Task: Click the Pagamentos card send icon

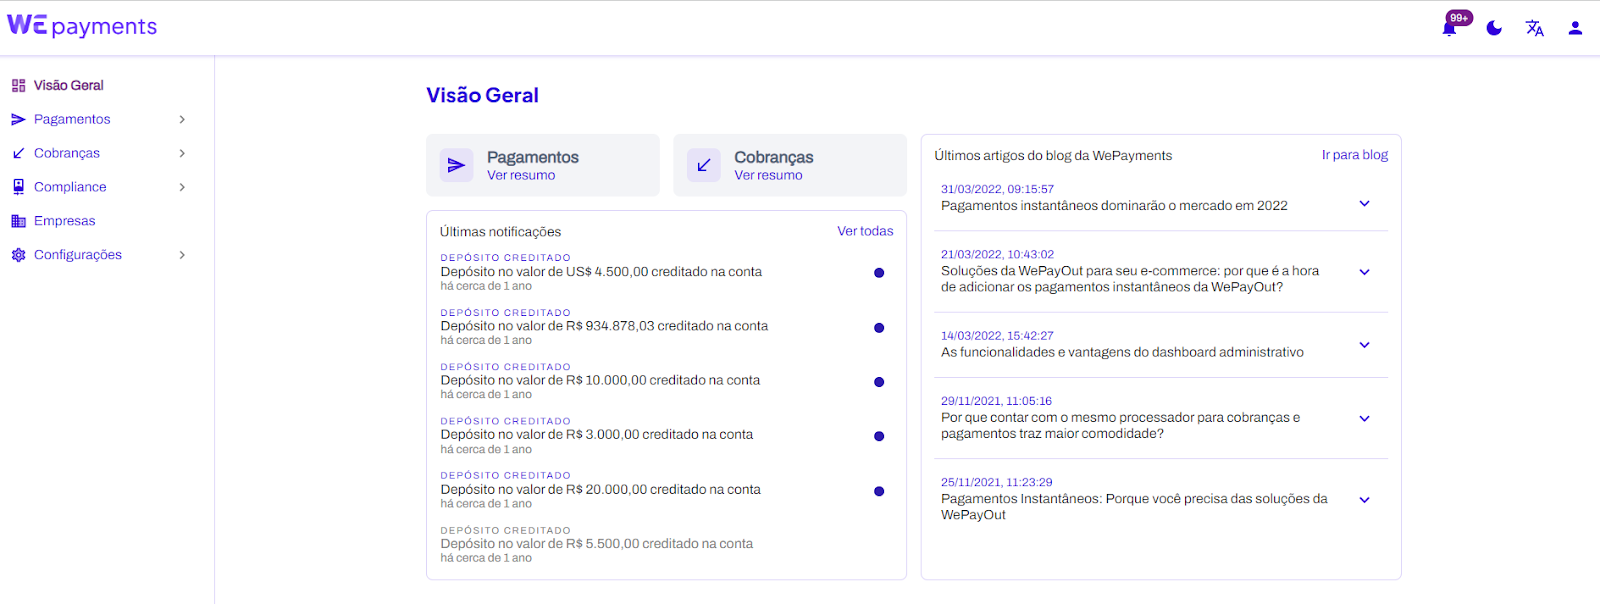Action: coord(456,165)
